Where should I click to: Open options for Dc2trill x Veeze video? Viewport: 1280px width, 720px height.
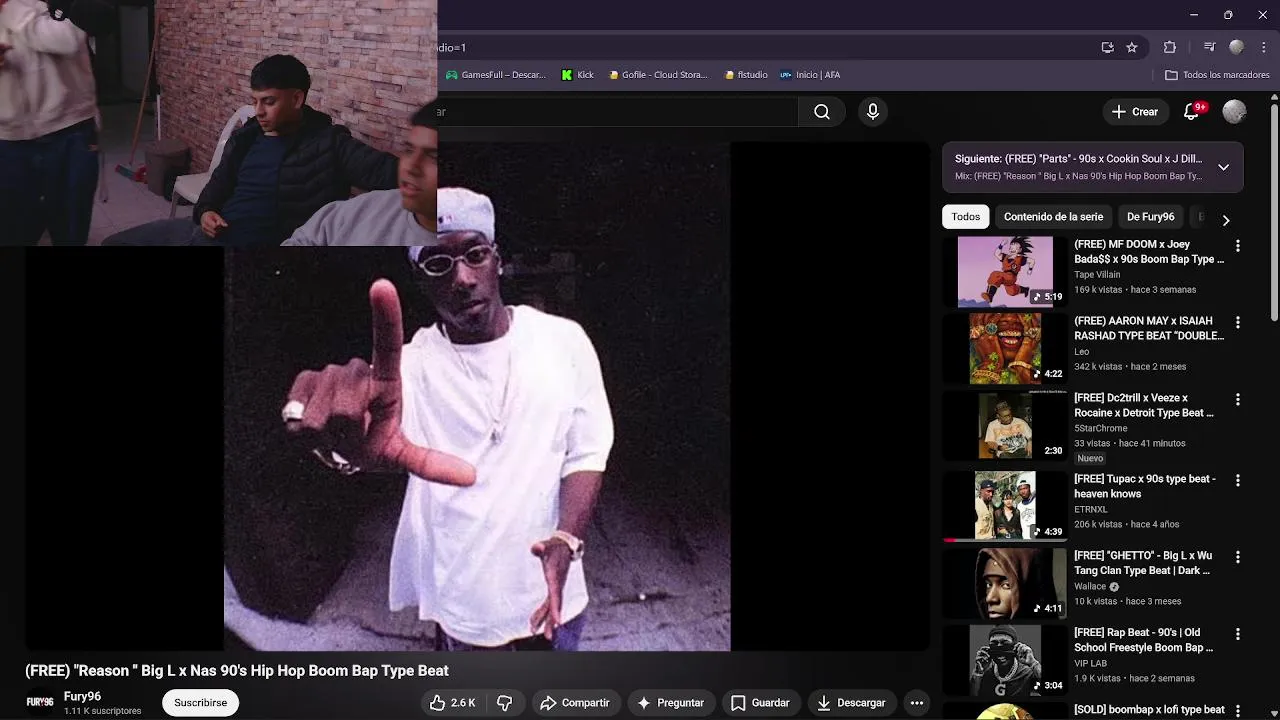pyautogui.click(x=1238, y=400)
